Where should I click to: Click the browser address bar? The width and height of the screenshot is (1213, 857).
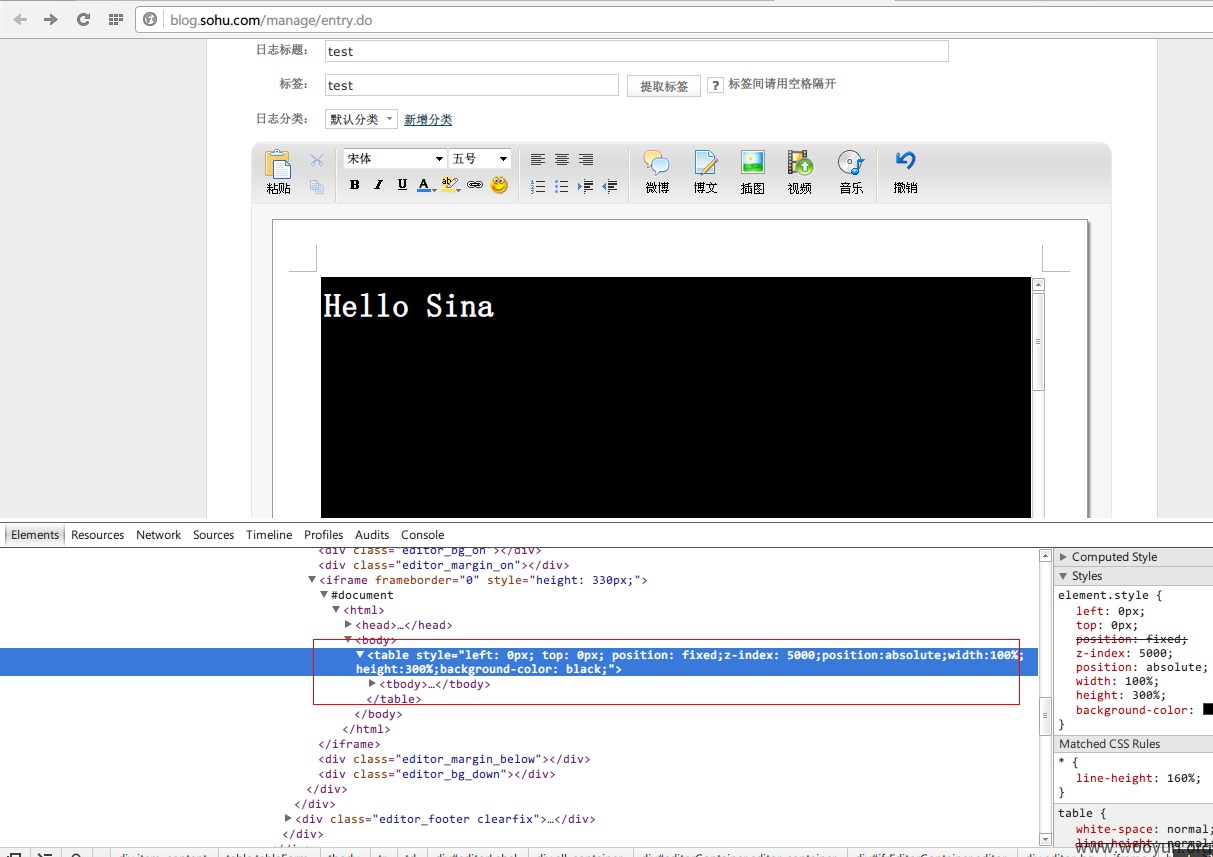(x=673, y=19)
